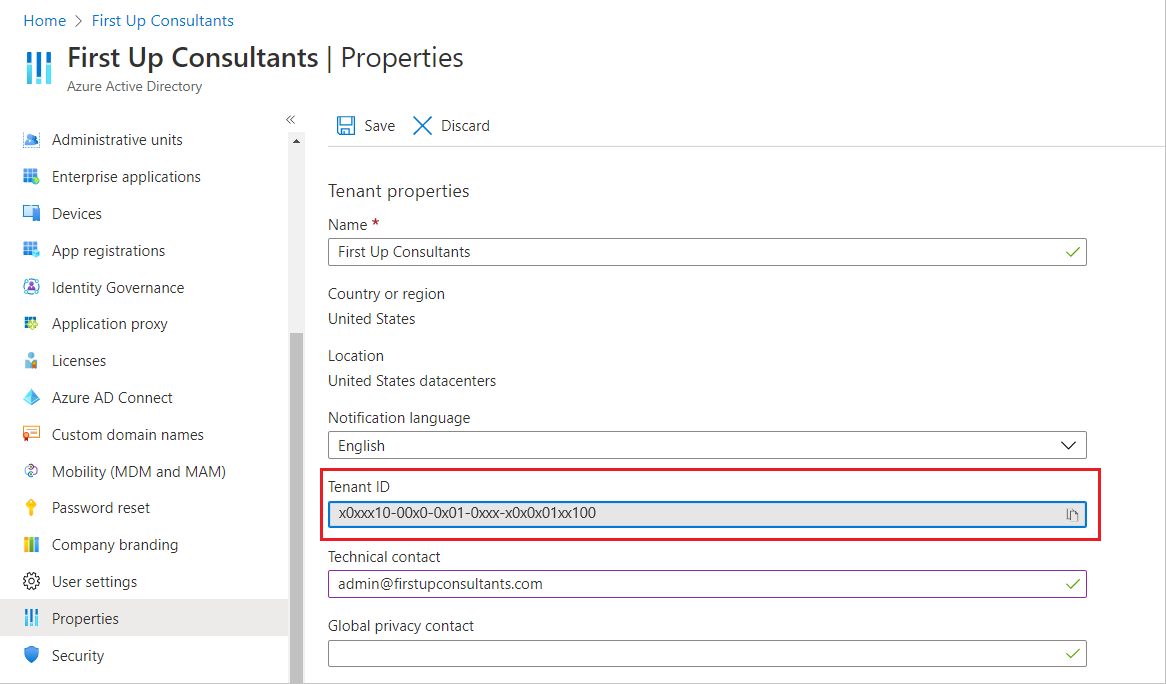Click the Technical contact field

[707, 584]
